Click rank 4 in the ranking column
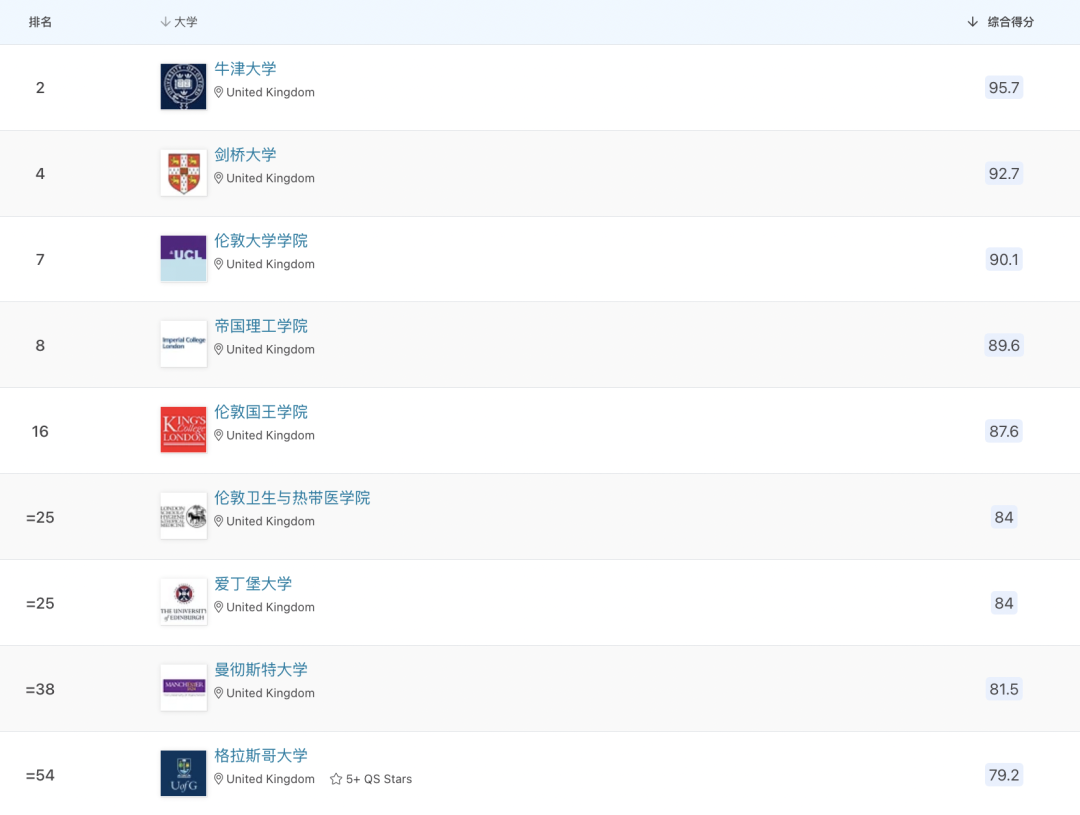Screen dimensions: 1080x815 [x=40, y=174]
